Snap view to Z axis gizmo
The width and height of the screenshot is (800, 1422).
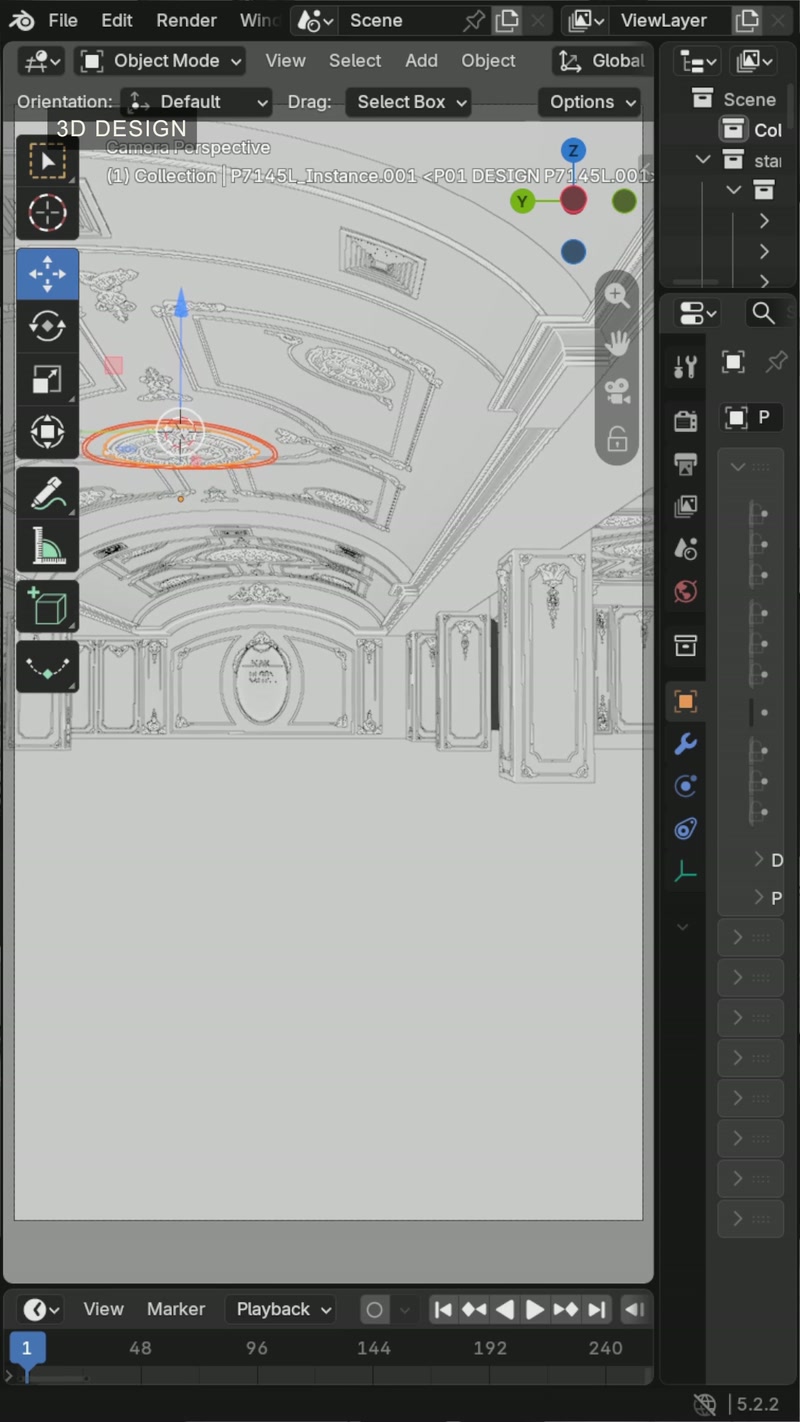click(x=573, y=151)
